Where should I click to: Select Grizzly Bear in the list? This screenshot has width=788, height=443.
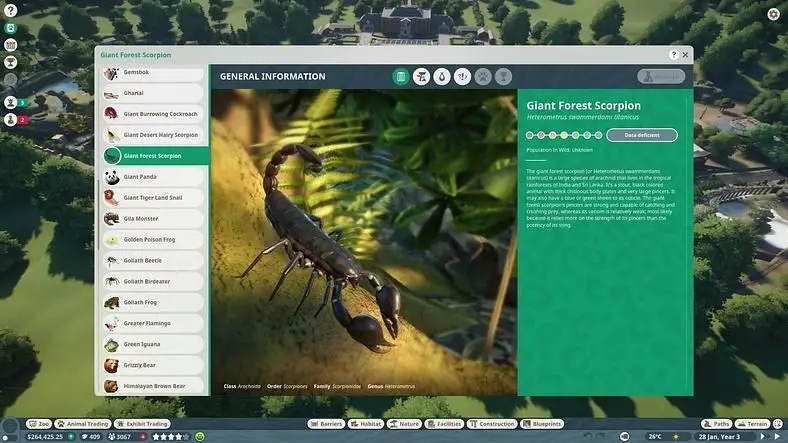click(x=153, y=366)
